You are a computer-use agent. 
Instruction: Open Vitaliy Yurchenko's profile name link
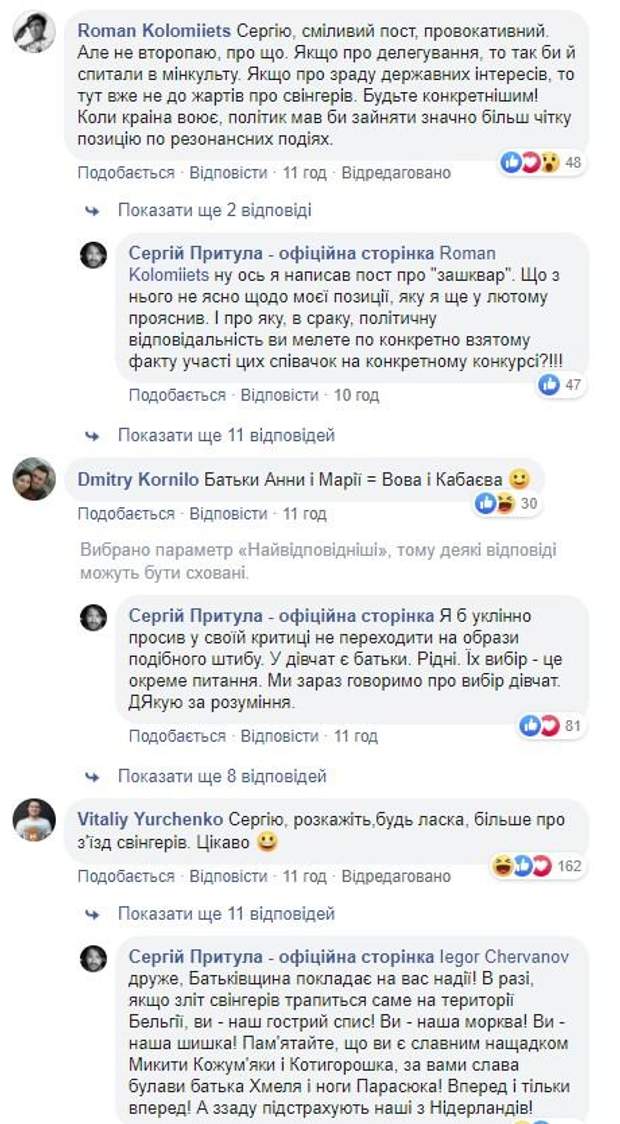tap(149, 819)
